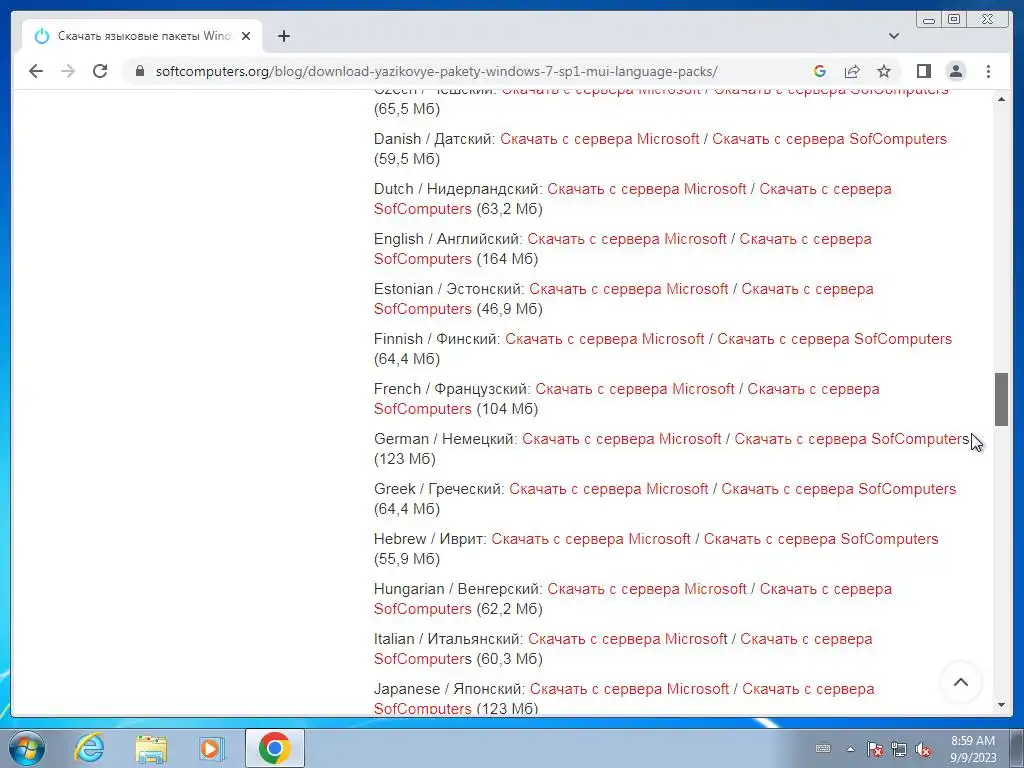The width and height of the screenshot is (1024, 768).
Task: Go back to the previous page
Action: (36, 71)
